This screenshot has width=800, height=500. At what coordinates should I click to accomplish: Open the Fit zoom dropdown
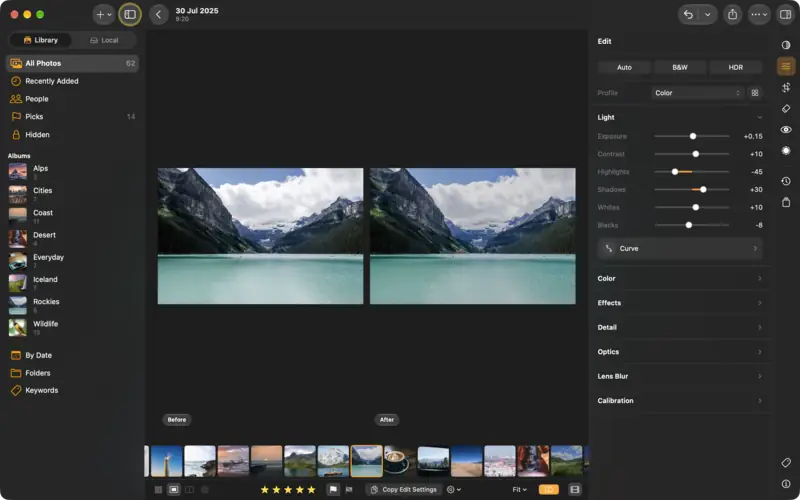click(x=519, y=490)
